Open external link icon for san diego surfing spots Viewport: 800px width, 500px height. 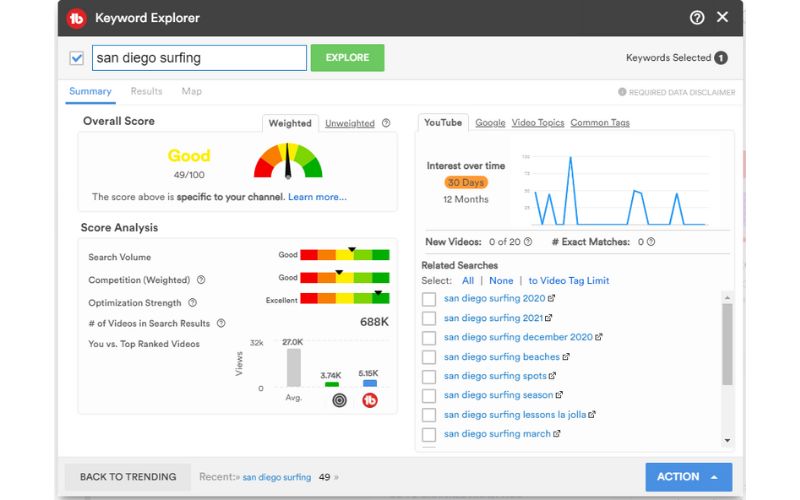point(552,376)
